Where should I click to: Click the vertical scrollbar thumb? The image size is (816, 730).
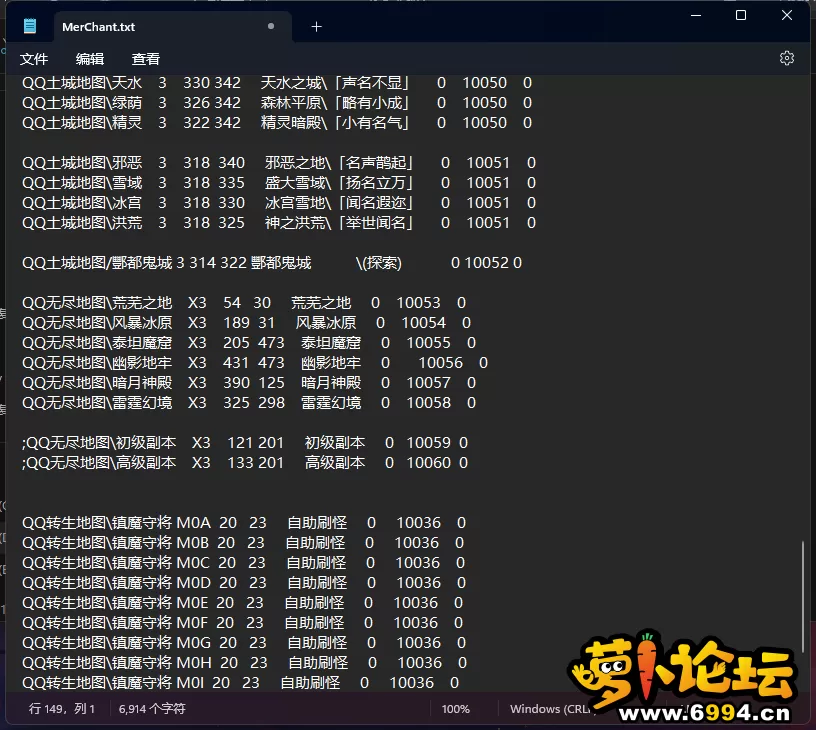[x=803, y=597]
